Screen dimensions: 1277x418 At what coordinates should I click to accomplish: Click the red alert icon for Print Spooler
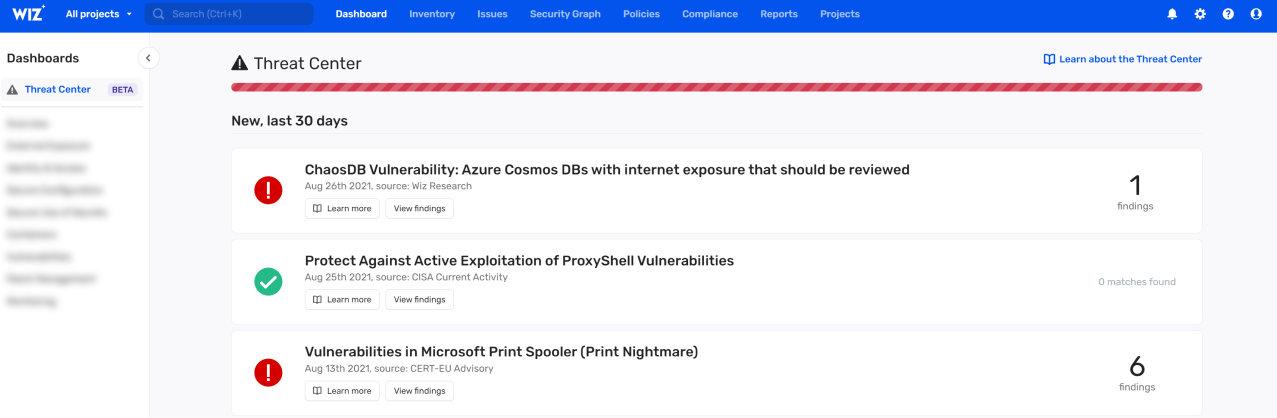click(x=268, y=373)
